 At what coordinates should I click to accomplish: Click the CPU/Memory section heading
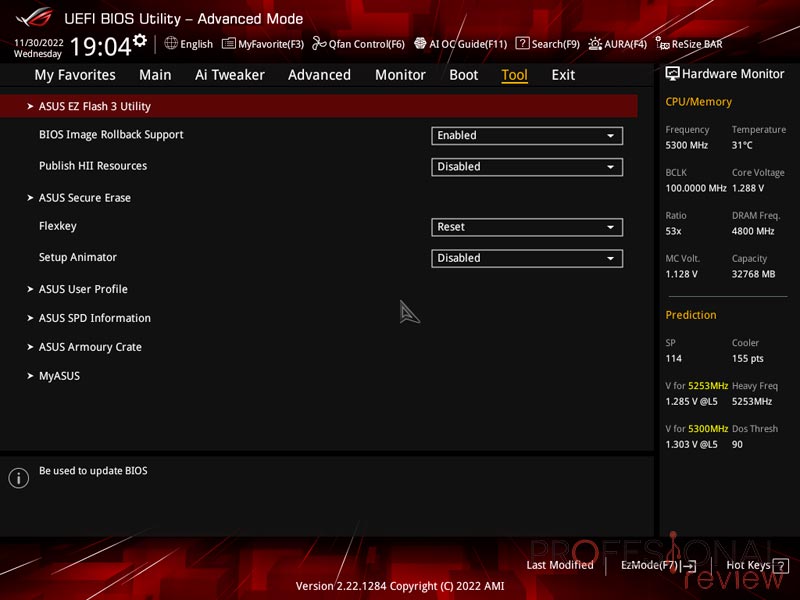point(698,102)
